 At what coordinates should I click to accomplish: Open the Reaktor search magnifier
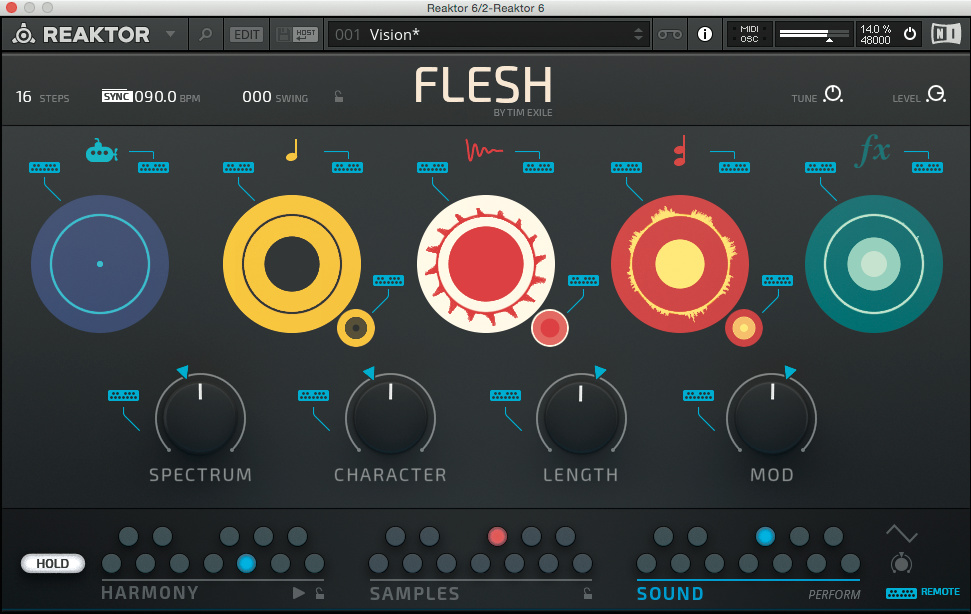tap(205, 35)
